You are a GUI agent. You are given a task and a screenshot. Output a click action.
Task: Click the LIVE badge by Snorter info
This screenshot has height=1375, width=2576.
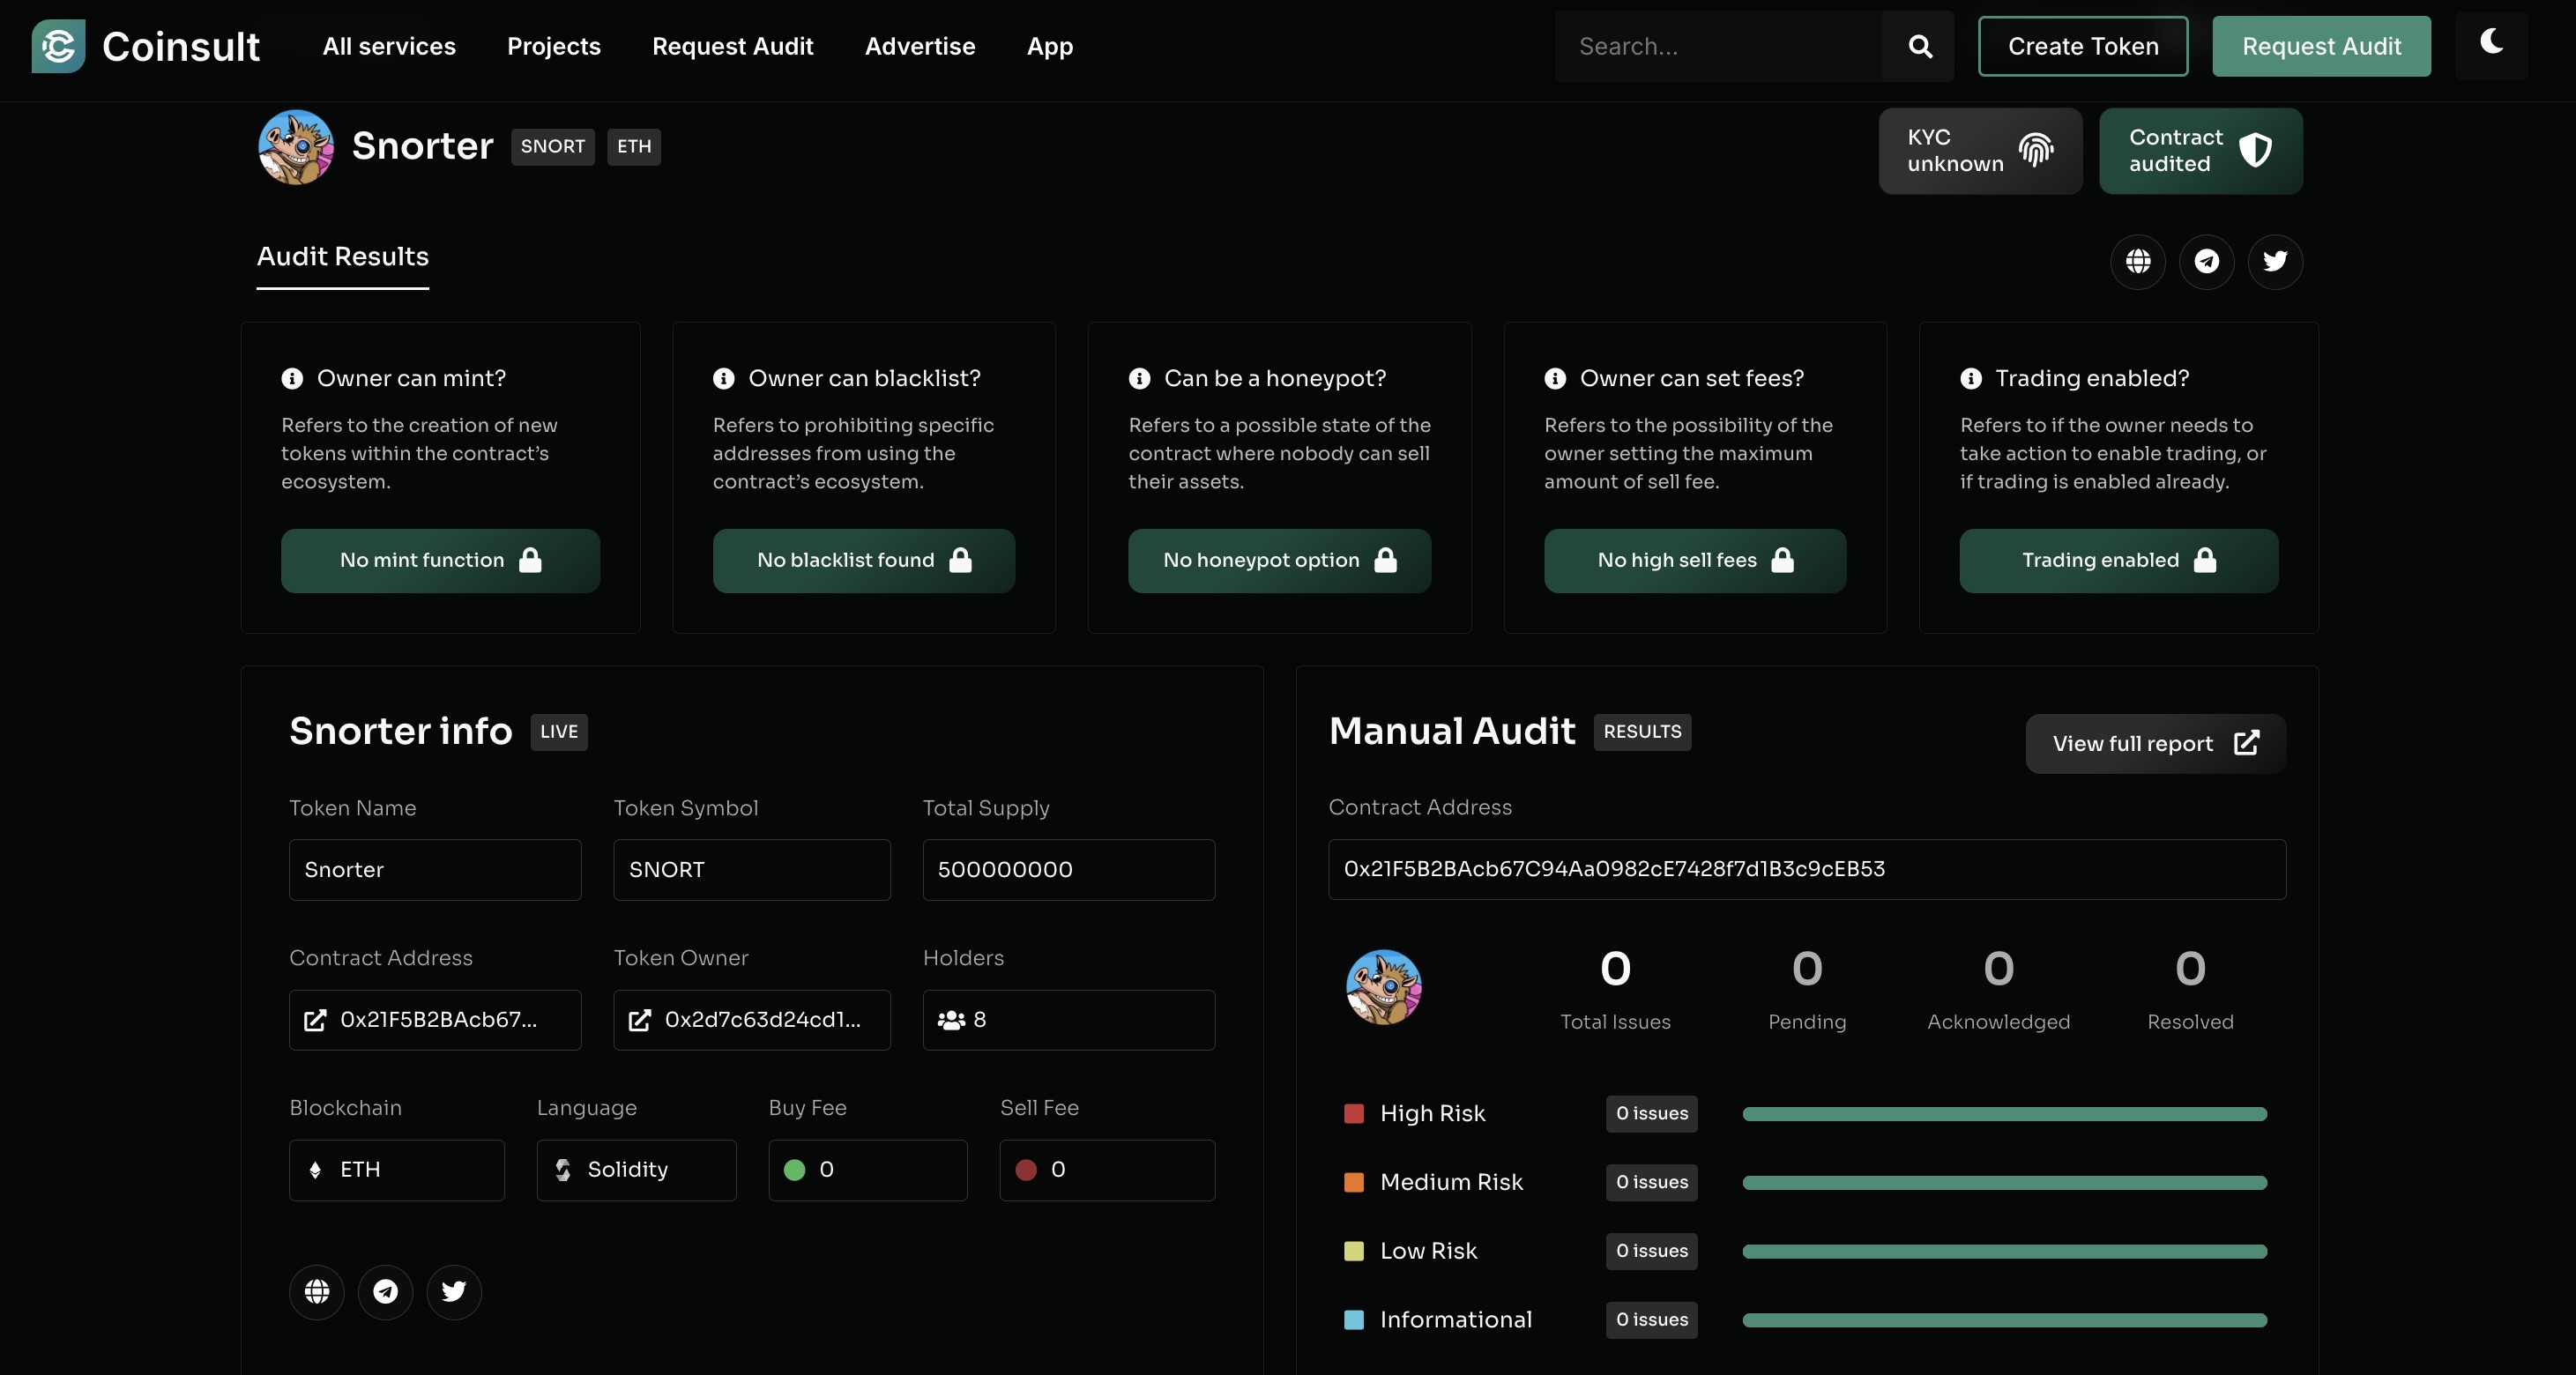click(x=559, y=732)
